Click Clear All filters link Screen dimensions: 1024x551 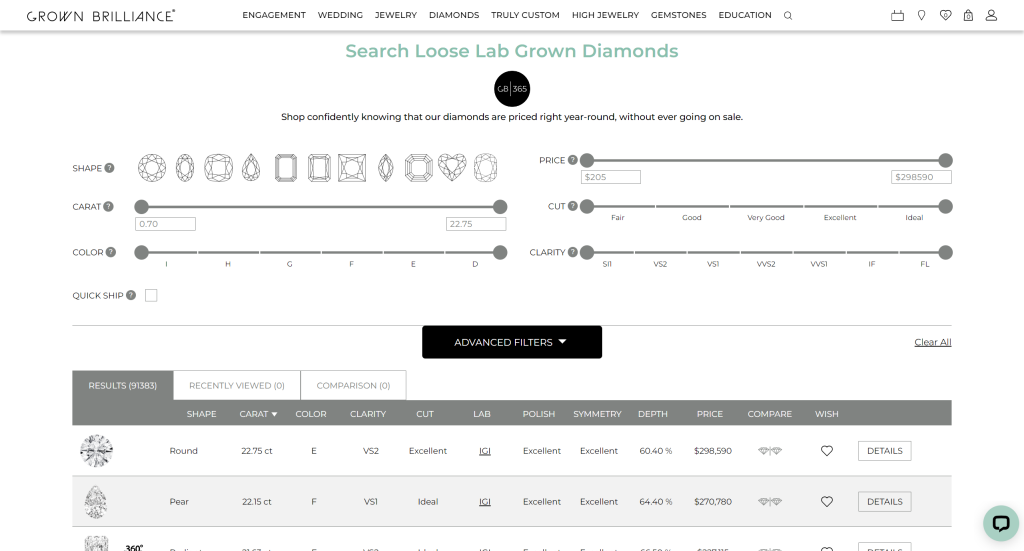(933, 342)
